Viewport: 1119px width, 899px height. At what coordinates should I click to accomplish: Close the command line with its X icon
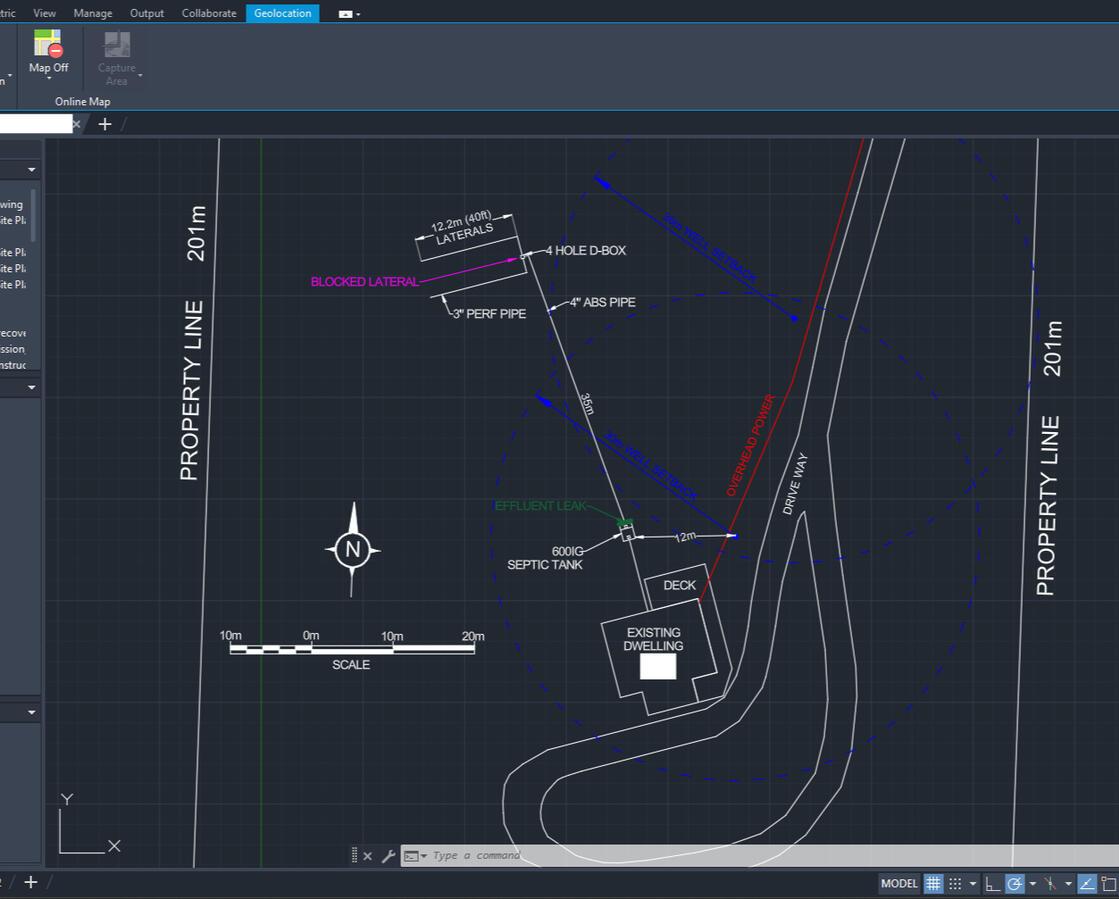[x=367, y=856]
